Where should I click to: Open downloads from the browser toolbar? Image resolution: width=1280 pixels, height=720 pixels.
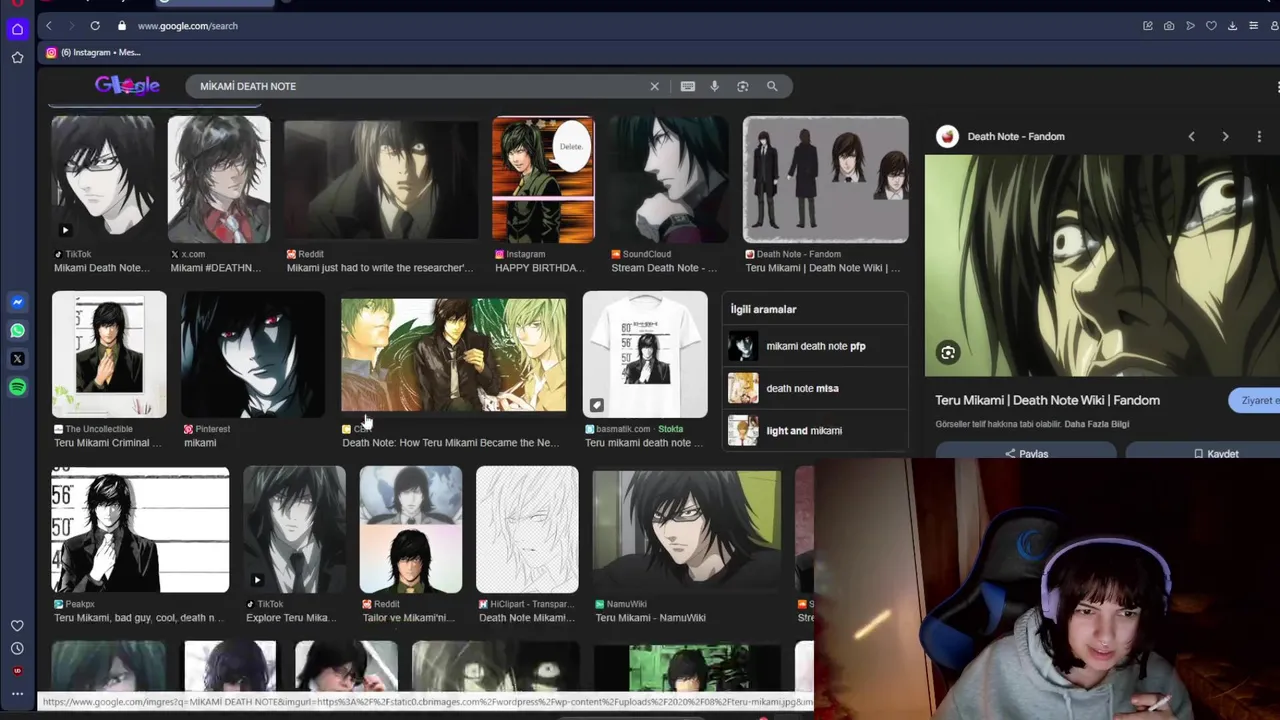[1232, 26]
